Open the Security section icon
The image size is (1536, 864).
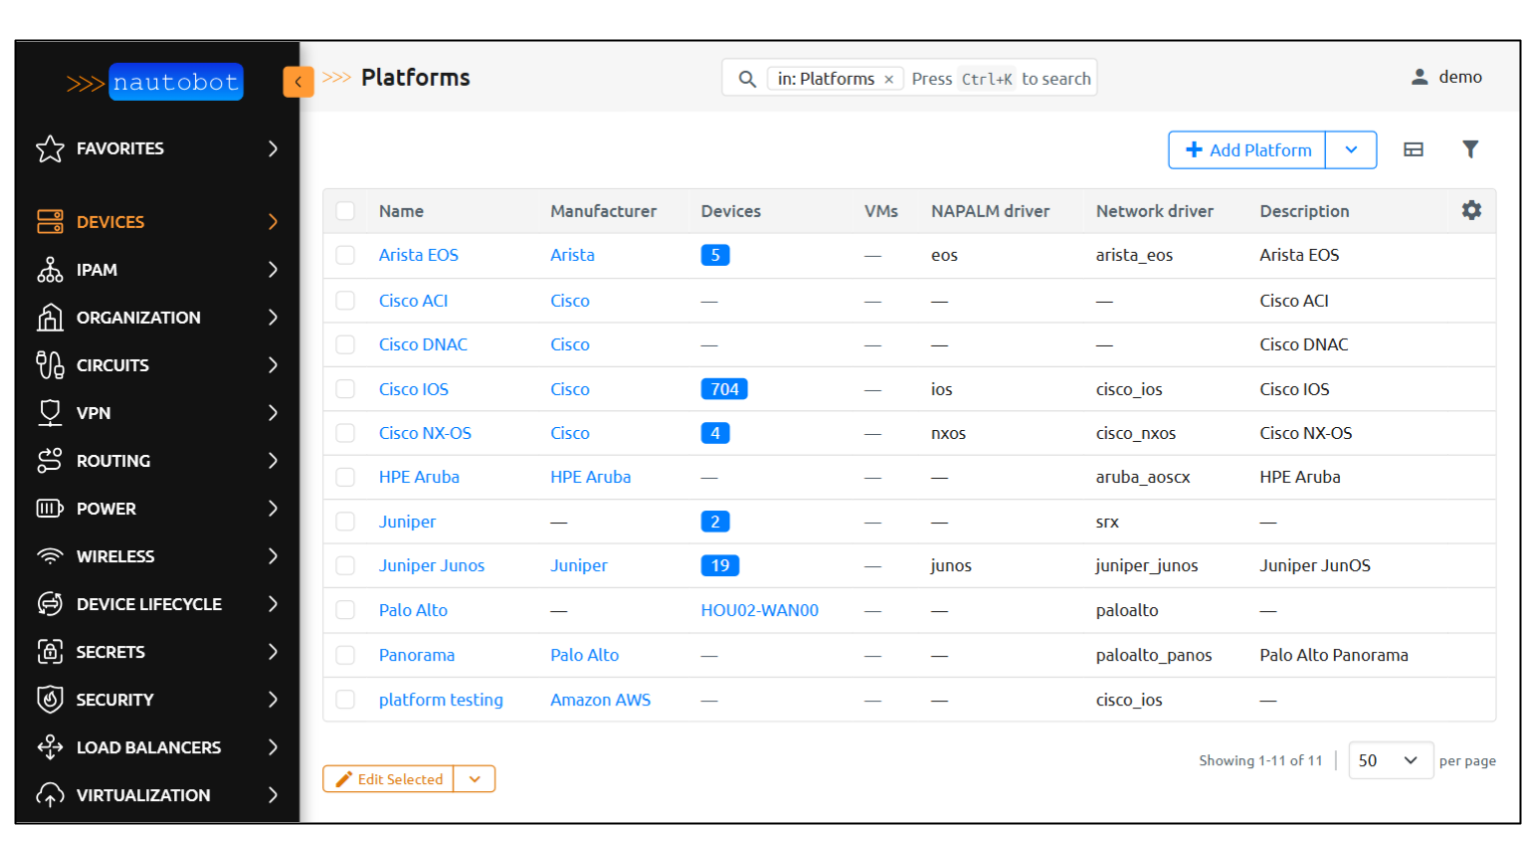50,699
